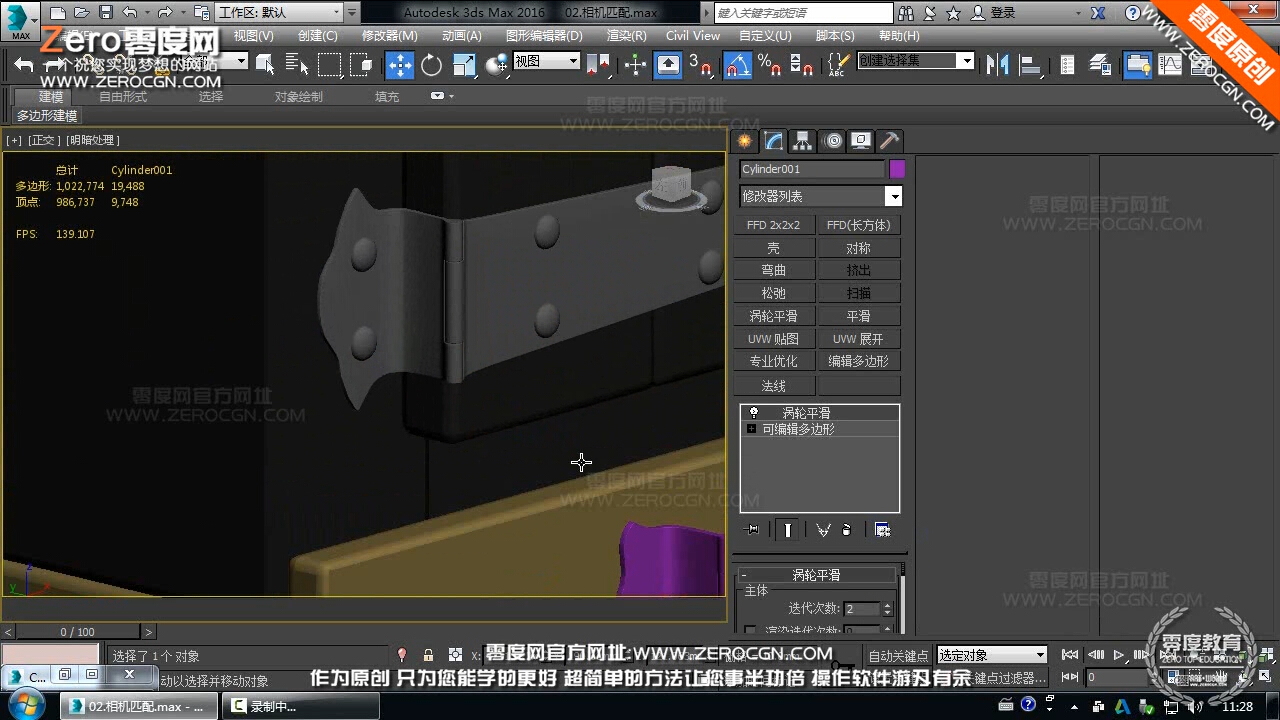Expand 可编辑多边形 plus in modifier stack
The width and height of the screenshot is (1280, 720).
point(751,429)
